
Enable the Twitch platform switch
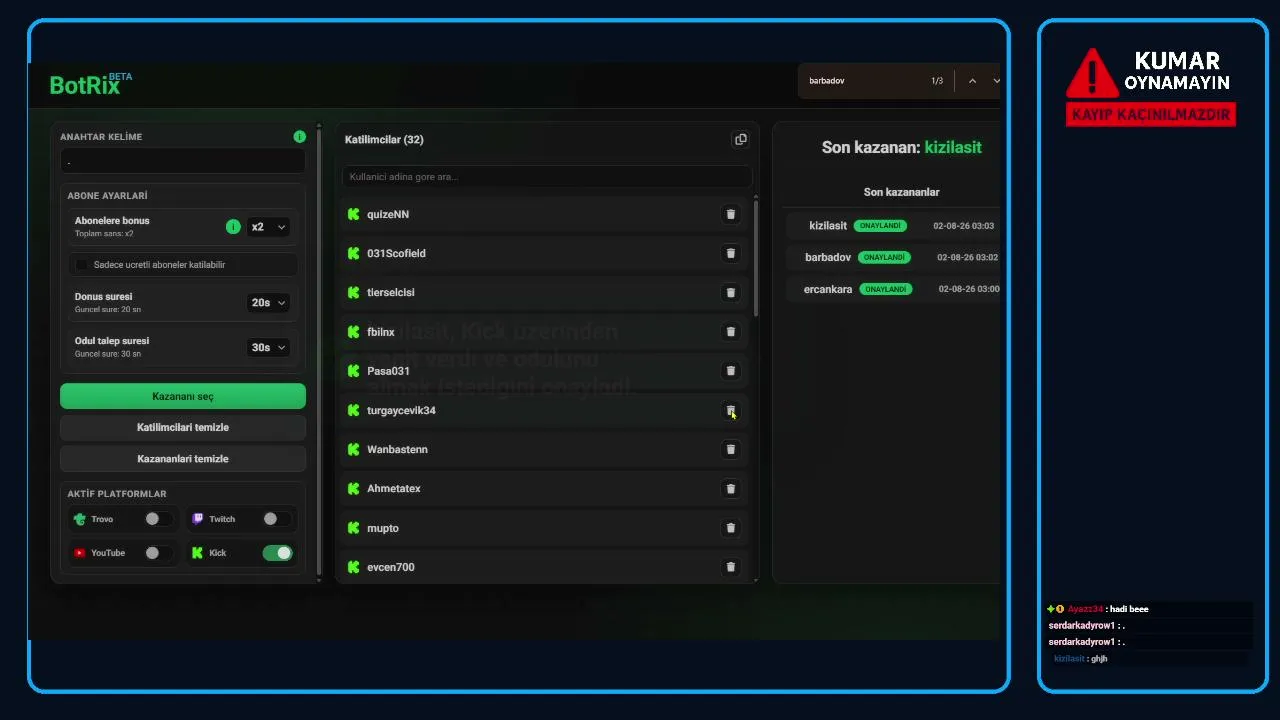coord(277,519)
